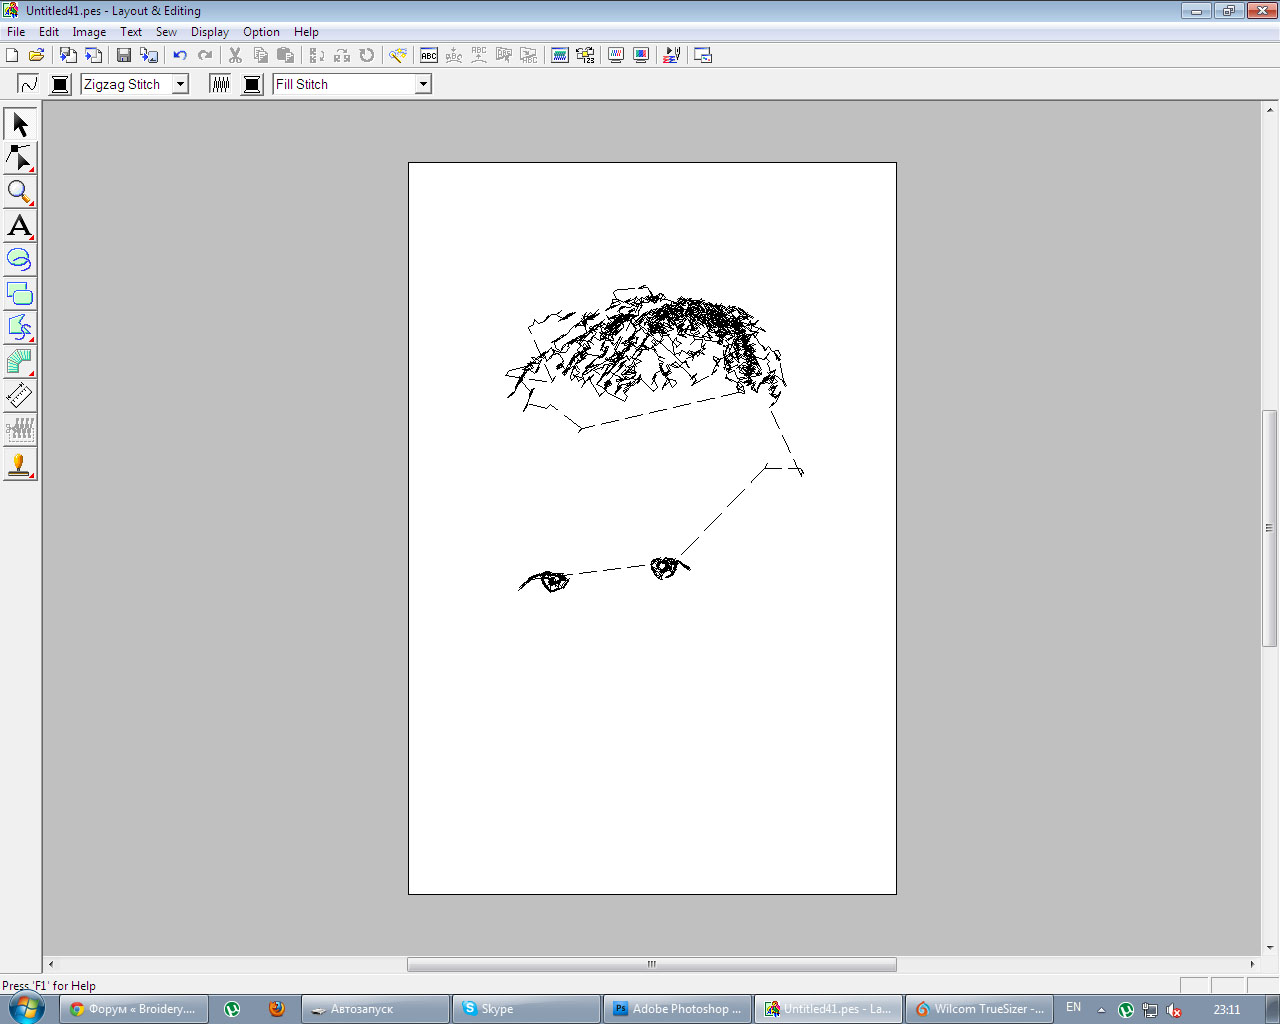Activate the Zoom magnifier tool
Image resolution: width=1280 pixels, height=1024 pixels.
click(x=20, y=192)
